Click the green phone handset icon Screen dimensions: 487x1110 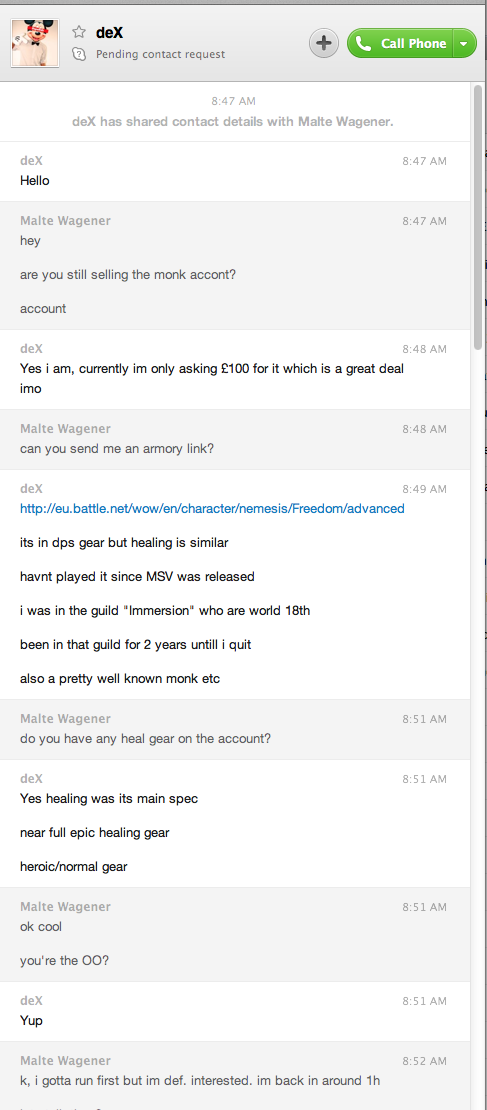(363, 43)
